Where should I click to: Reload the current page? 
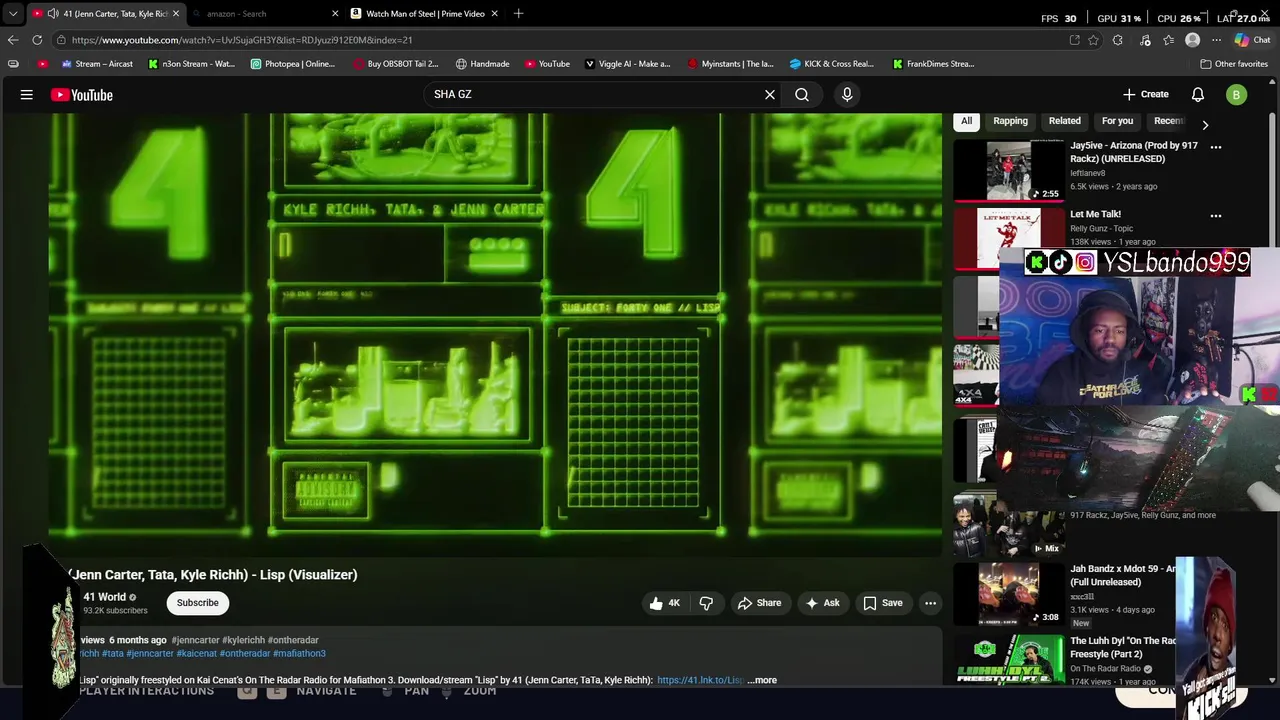click(37, 40)
